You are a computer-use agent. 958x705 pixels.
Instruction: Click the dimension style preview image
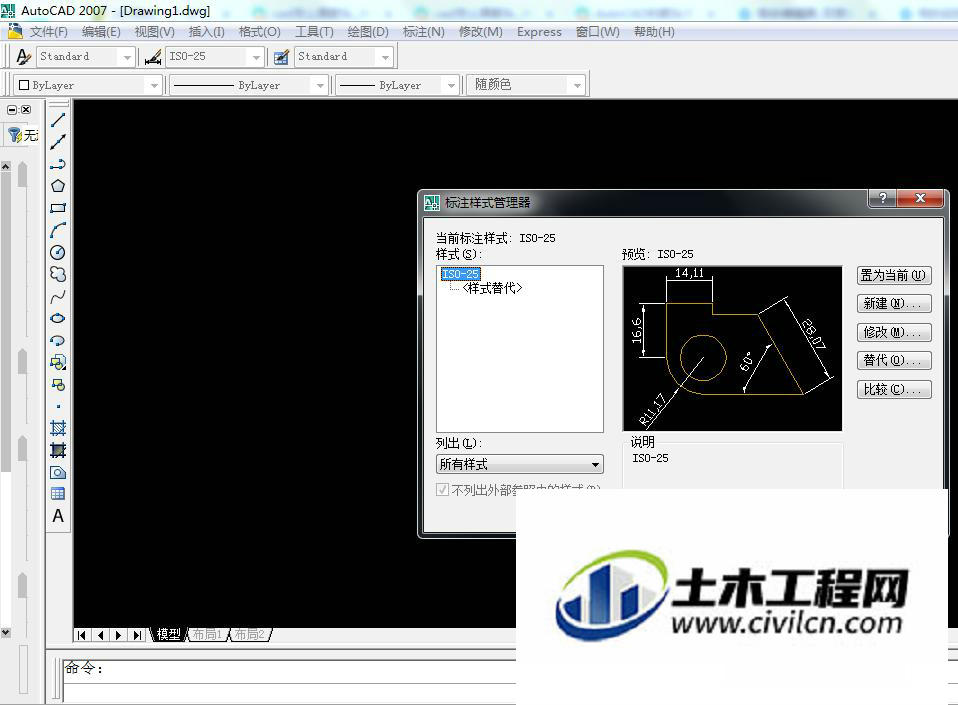732,348
